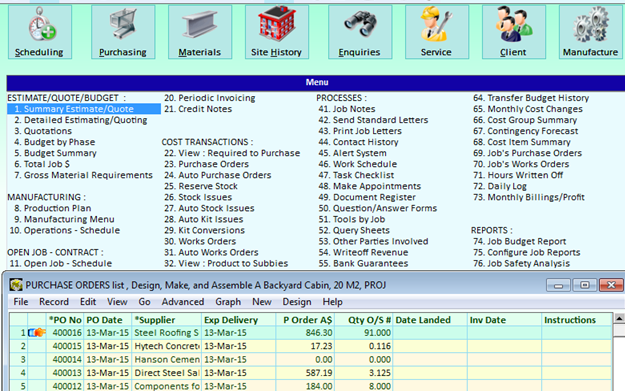The height and width of the screenshot is (391, 625).
Task: Open the Edit menu
Action: [88, 302]
